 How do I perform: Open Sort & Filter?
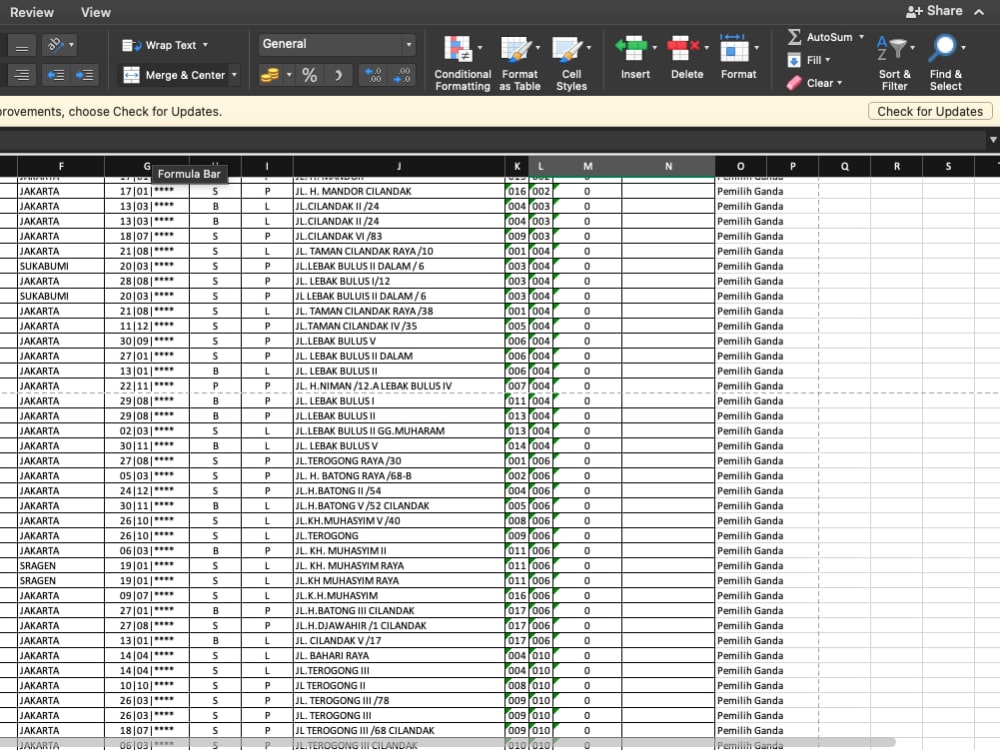894,62
